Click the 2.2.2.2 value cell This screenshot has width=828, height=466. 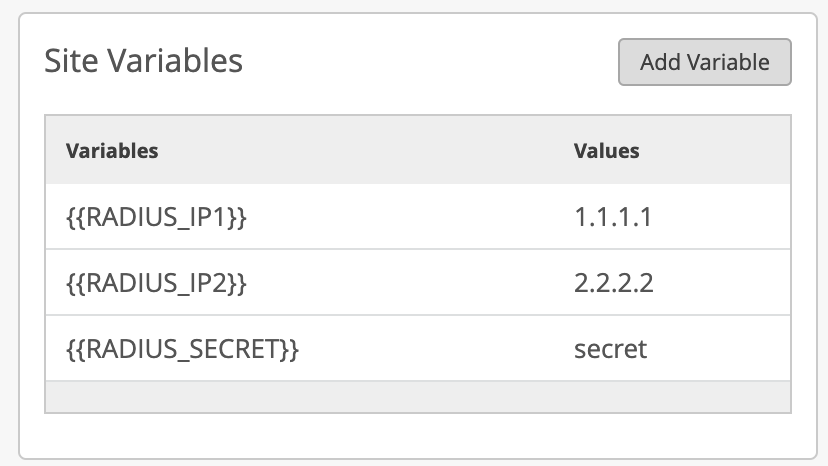pos(613,283)
